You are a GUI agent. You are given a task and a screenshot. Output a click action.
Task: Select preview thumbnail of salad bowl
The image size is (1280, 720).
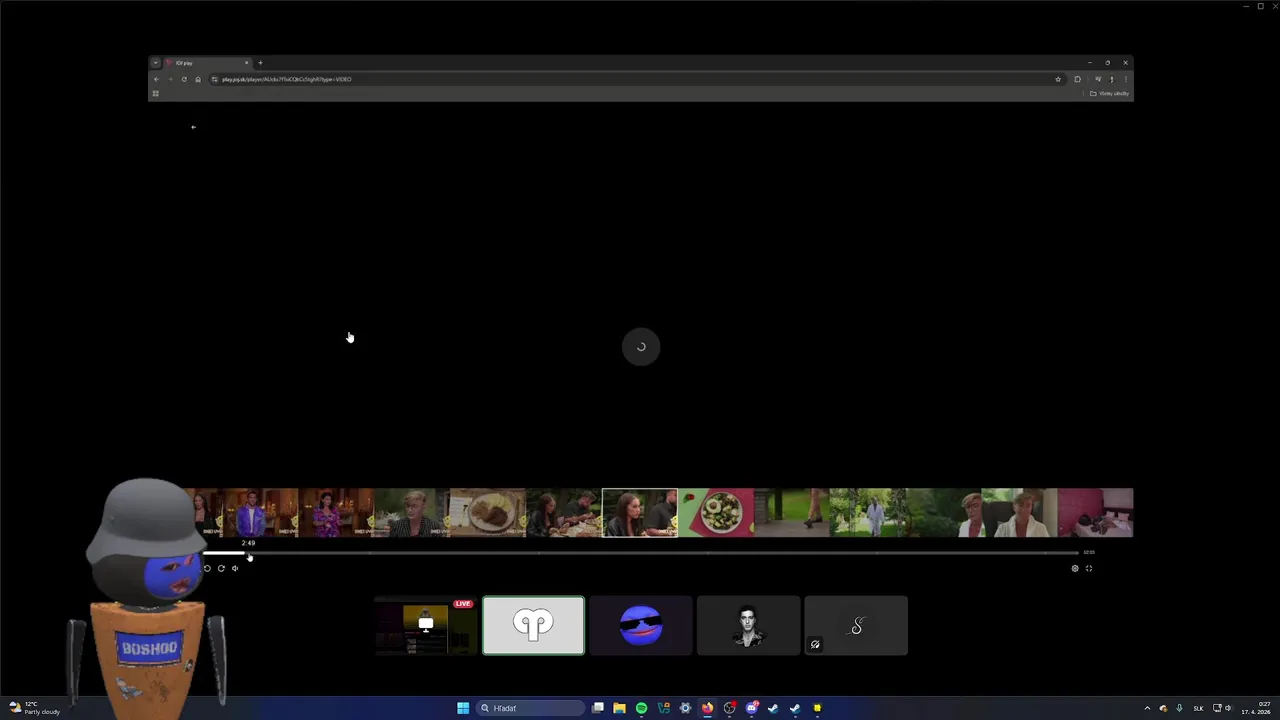click(x=716, y=513)
